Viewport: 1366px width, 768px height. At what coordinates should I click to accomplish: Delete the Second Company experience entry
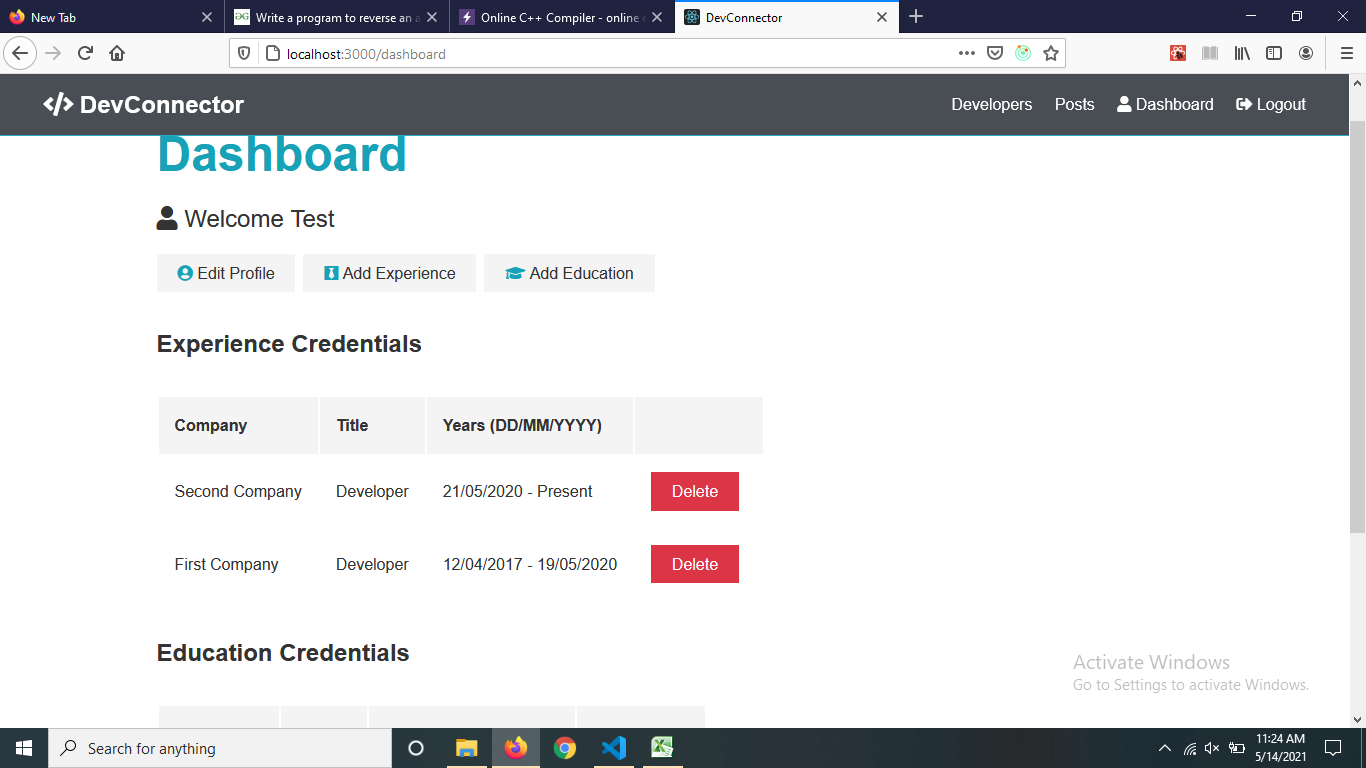tap(694, 491)
